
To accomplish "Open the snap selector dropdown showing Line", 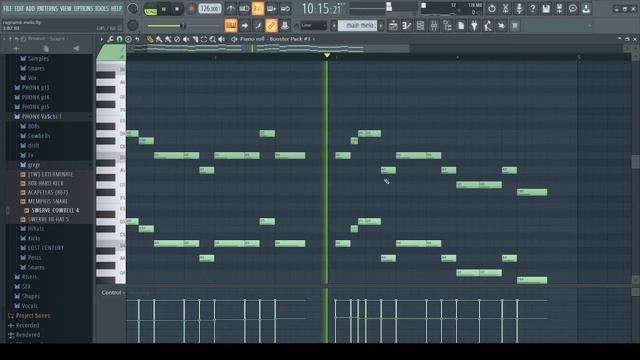I will 313,26.
